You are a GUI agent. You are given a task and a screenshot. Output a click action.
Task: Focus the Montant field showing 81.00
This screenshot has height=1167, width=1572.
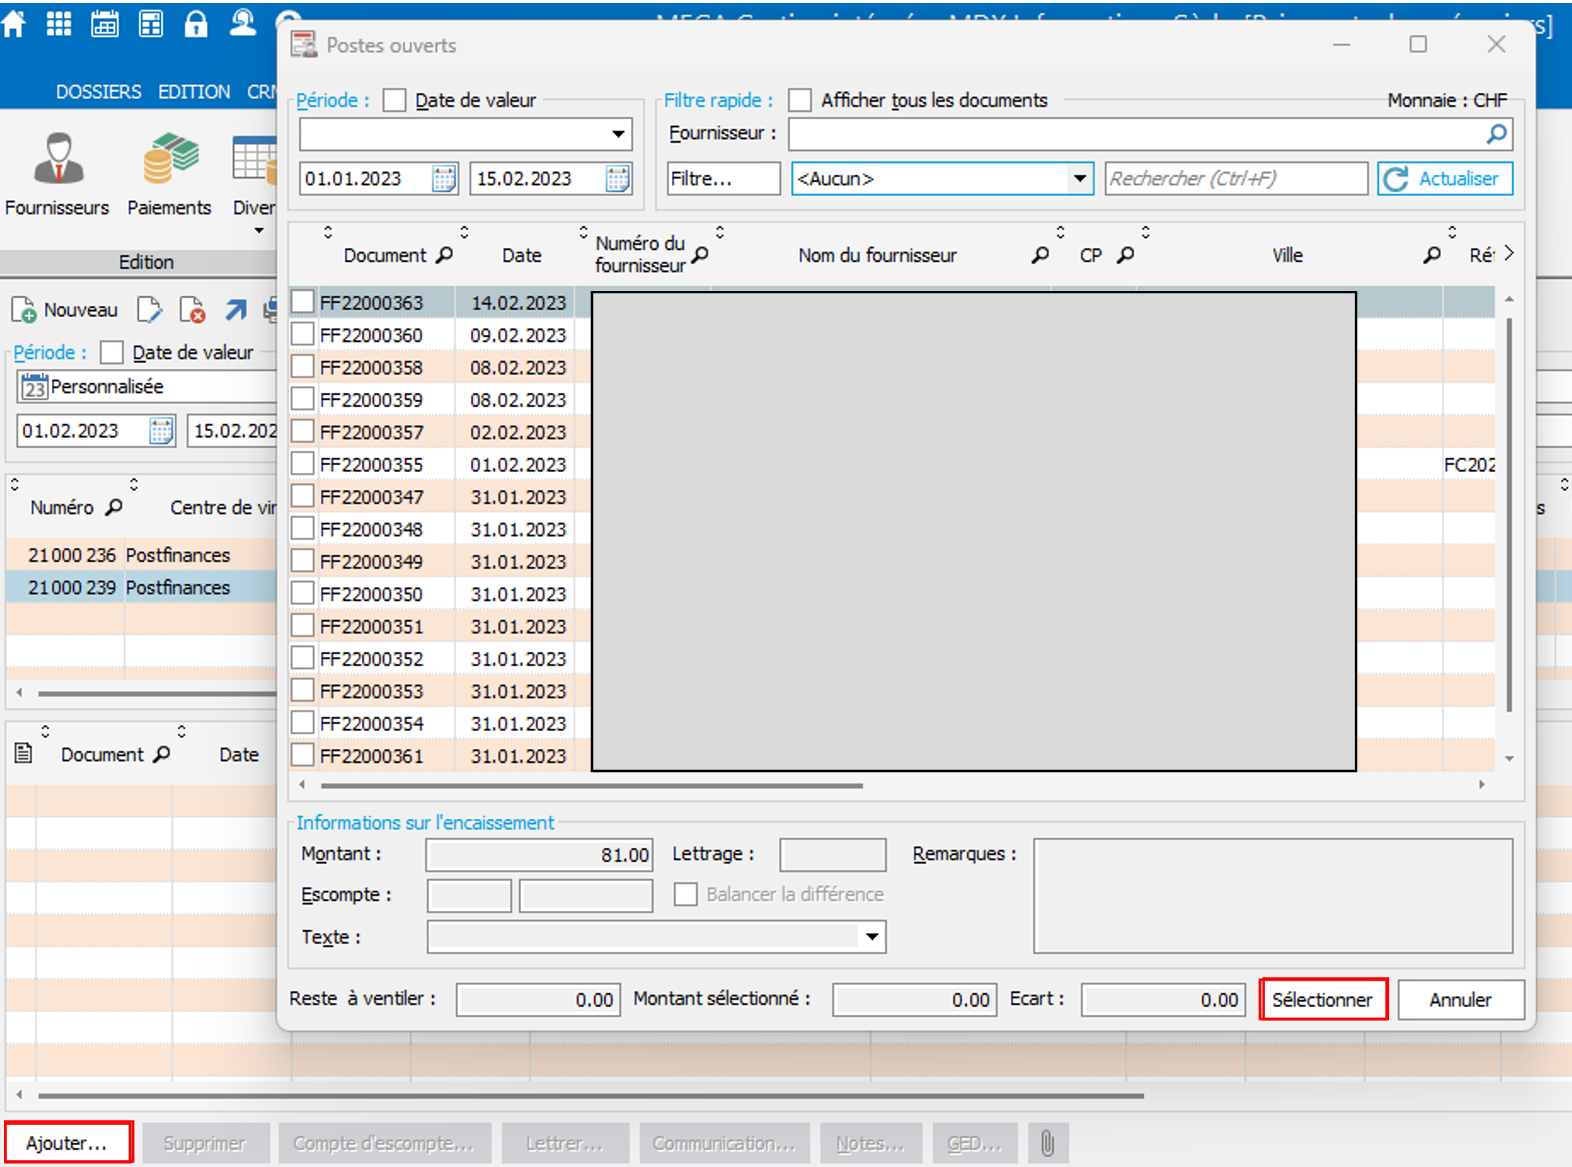click(x=539, y=855)
